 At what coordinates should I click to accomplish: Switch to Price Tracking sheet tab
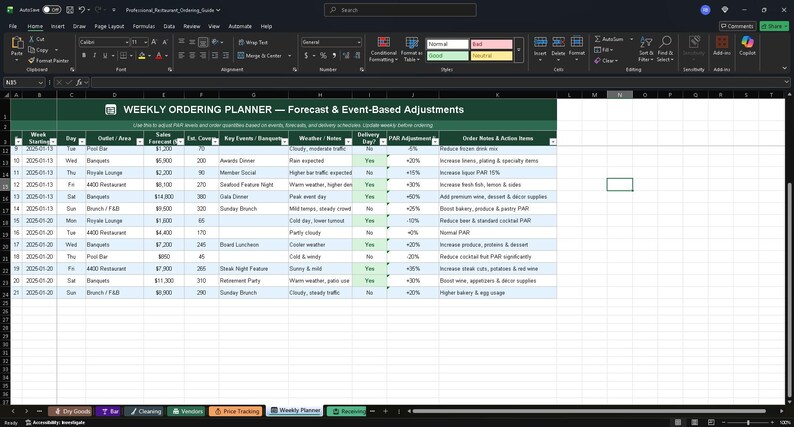click(236, 411)
